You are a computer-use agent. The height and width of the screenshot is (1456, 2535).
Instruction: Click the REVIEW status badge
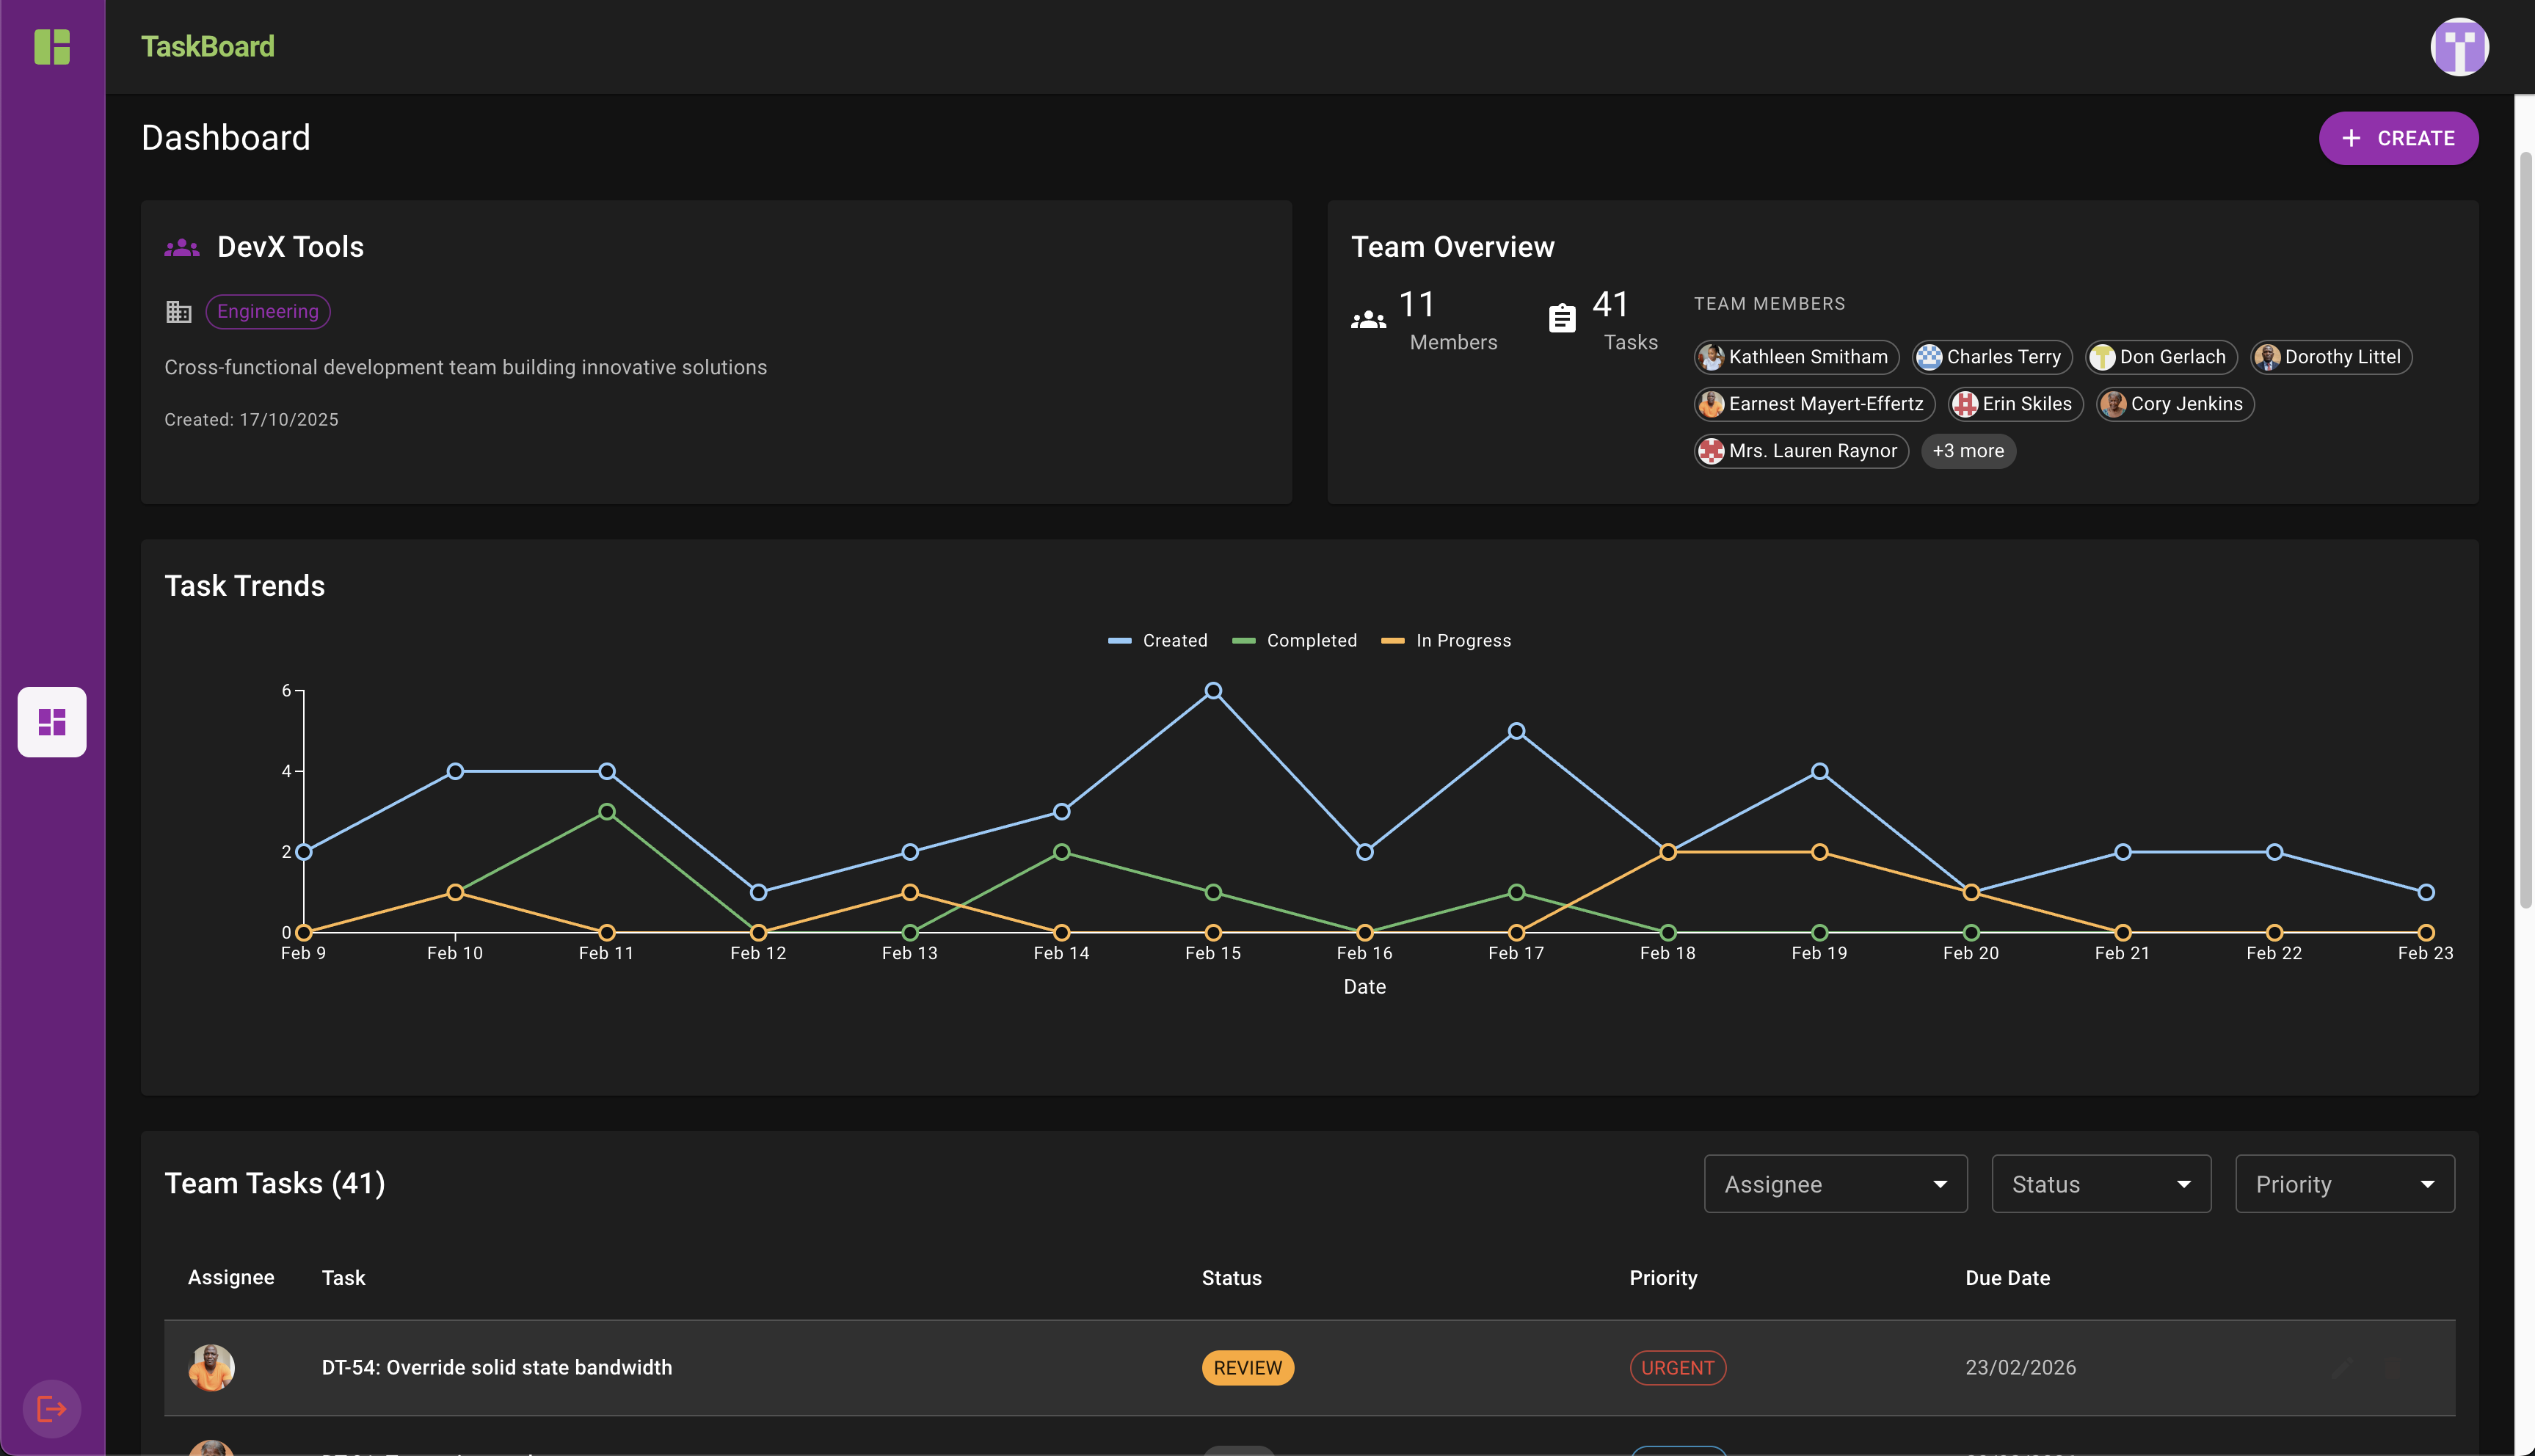tap(1247, 1368)
